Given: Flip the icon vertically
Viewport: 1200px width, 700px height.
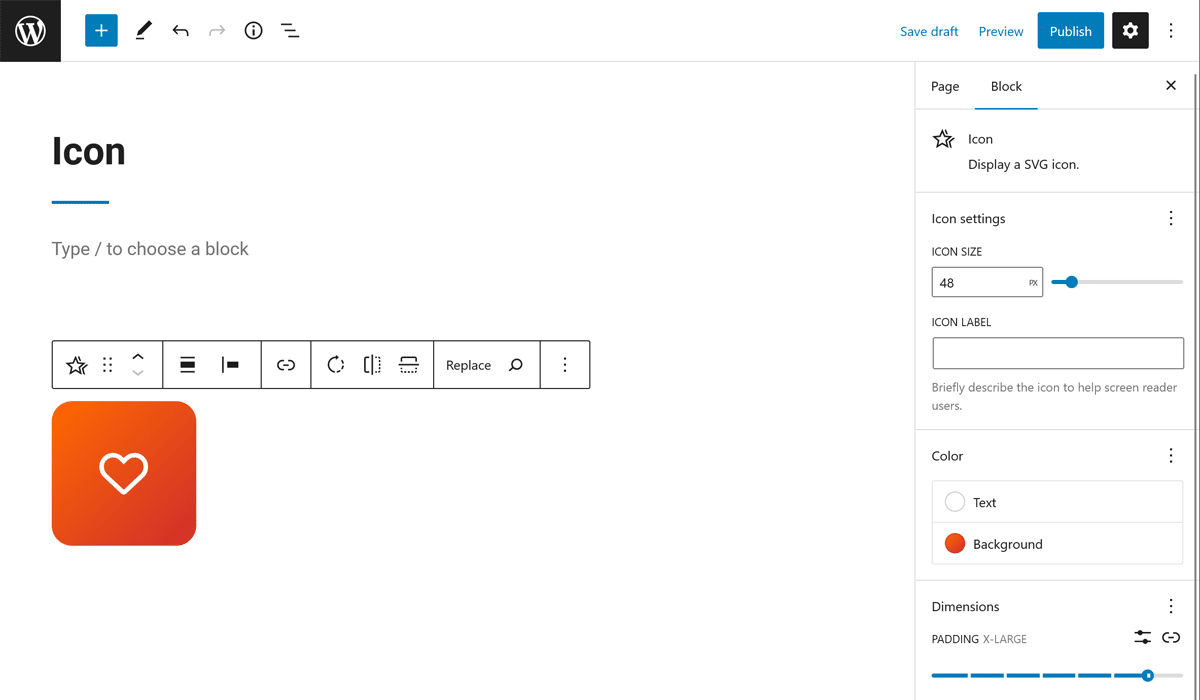Looking at the screenshot, I should coord(408,365).
